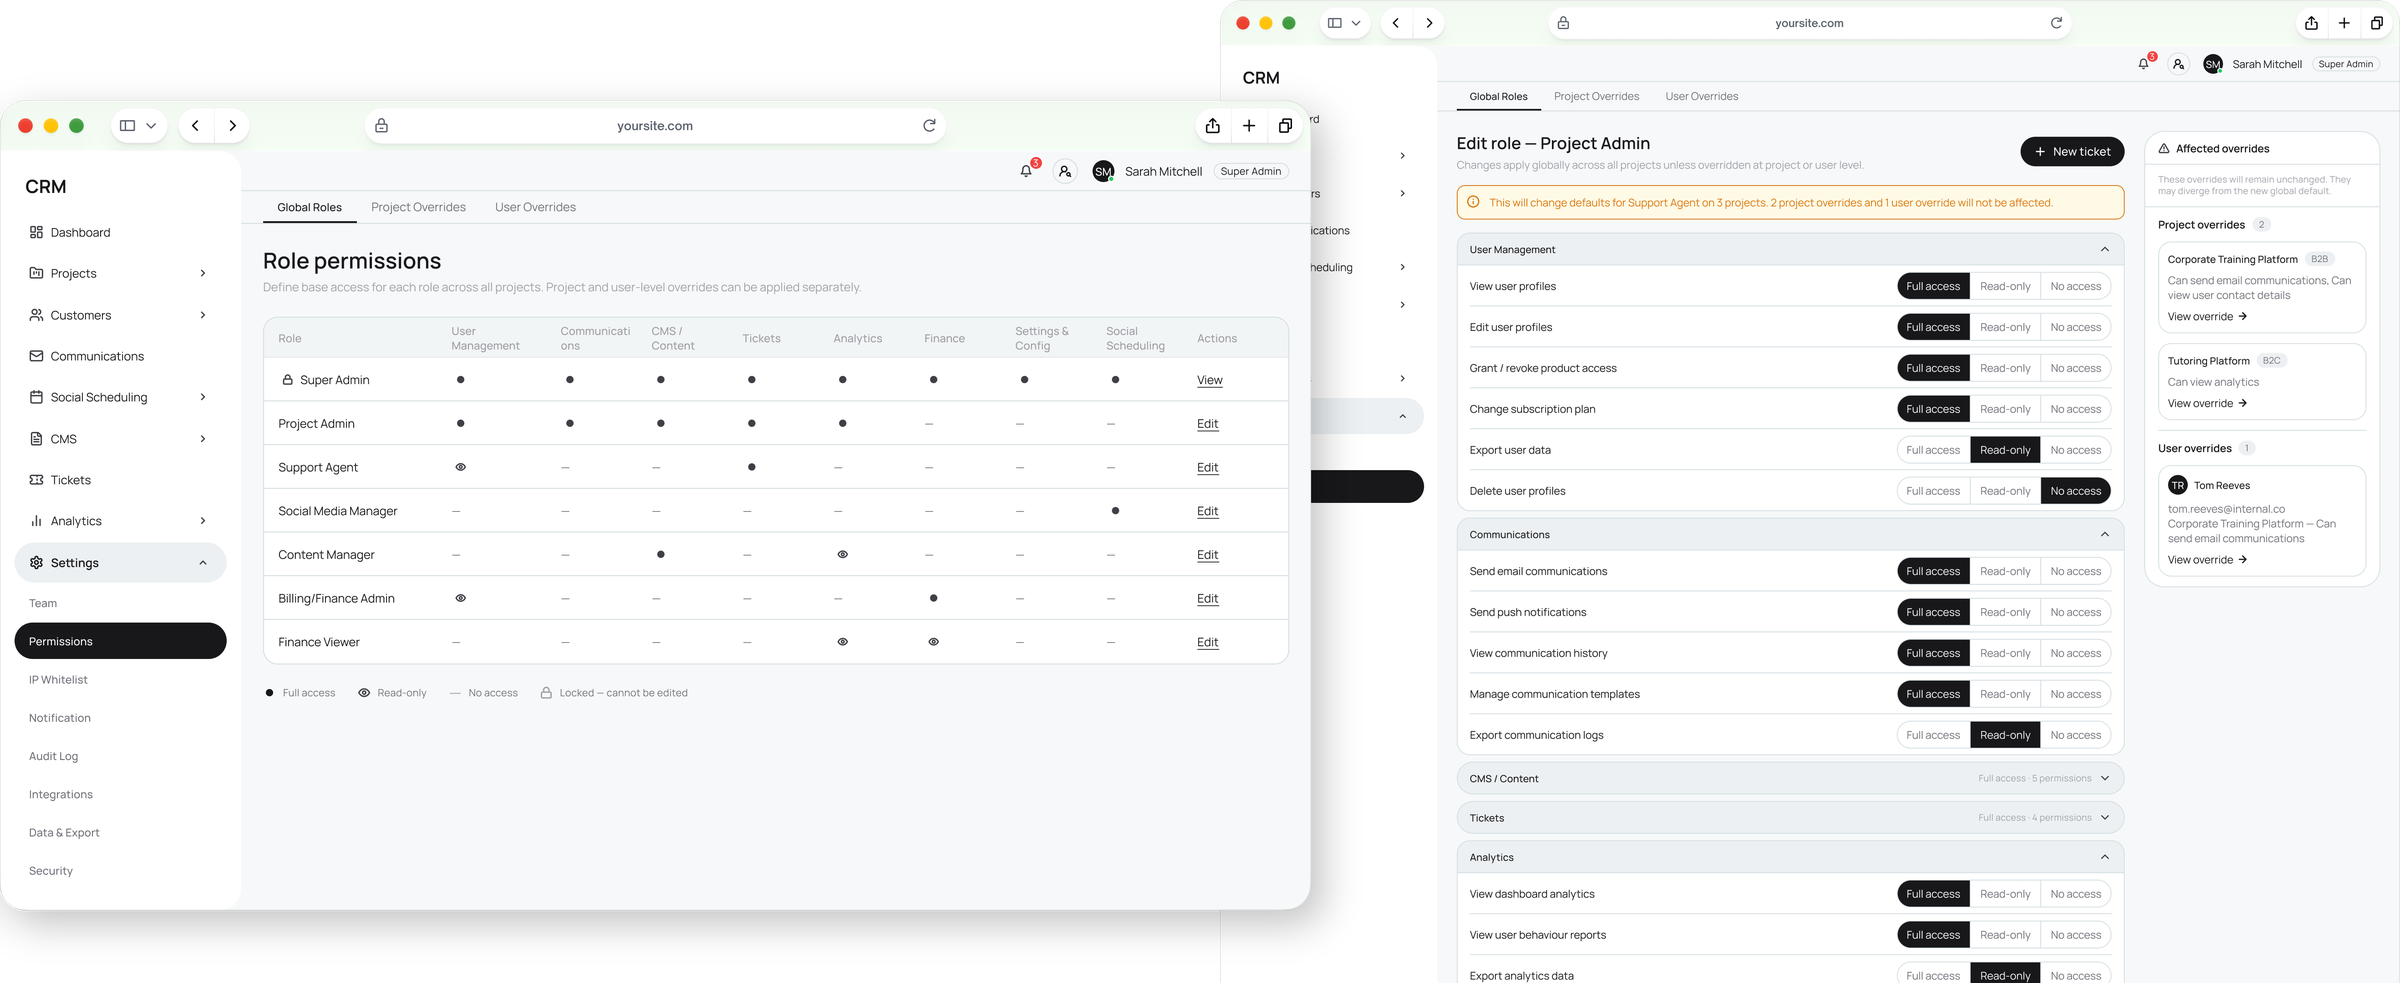Screen dimensions: 2400x983
Task: Reload the page in the front browser window
Action: point(929,125)
